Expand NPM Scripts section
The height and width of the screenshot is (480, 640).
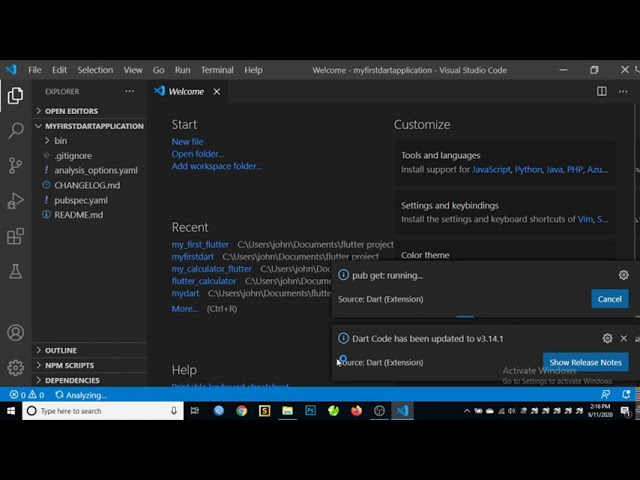[x=90, y=365]
